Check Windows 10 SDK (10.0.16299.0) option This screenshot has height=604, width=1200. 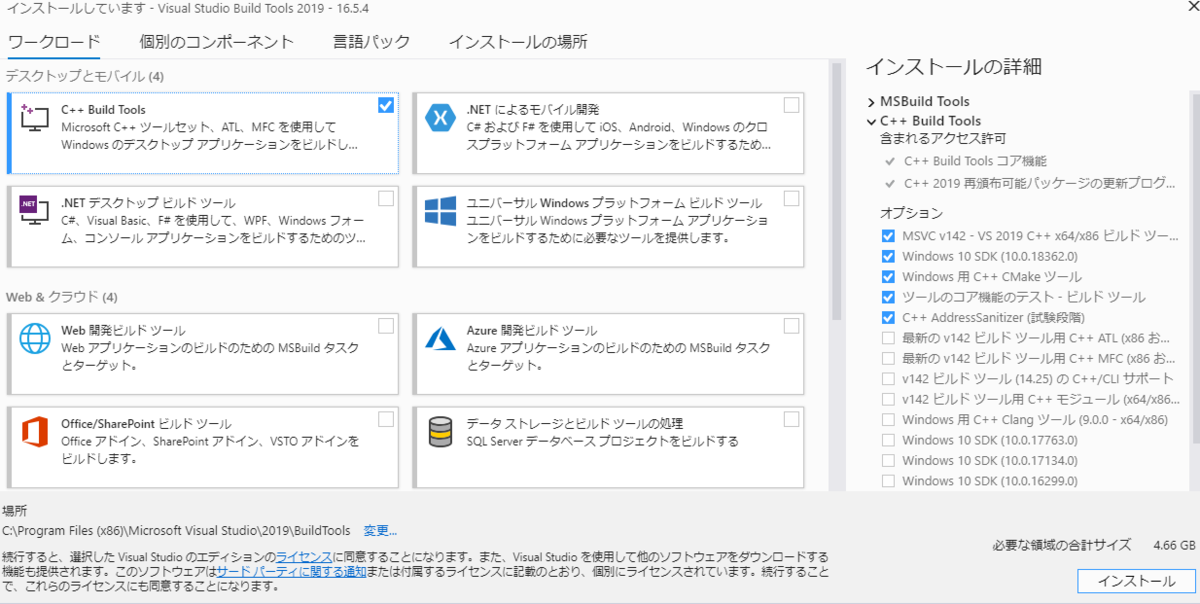point(888,481)
